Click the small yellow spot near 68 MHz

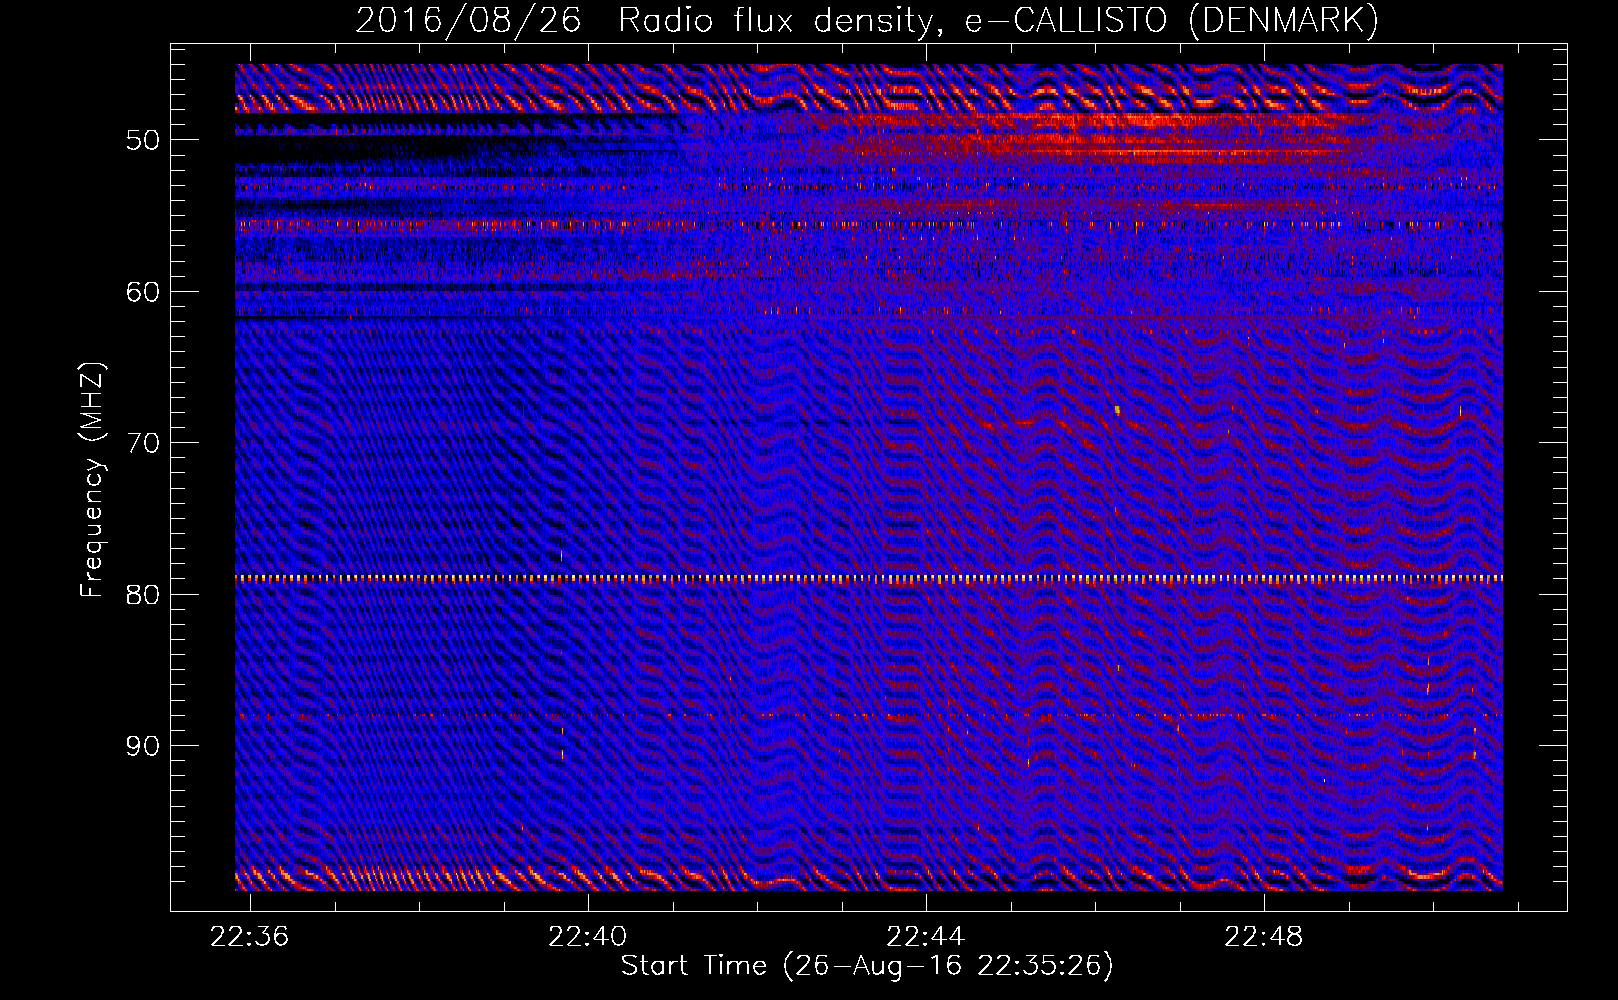point(1117,409)
